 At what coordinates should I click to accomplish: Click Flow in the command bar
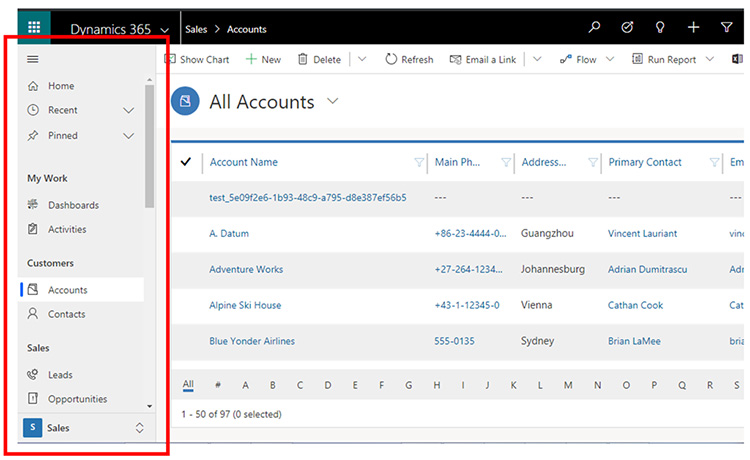coord(578,59)
